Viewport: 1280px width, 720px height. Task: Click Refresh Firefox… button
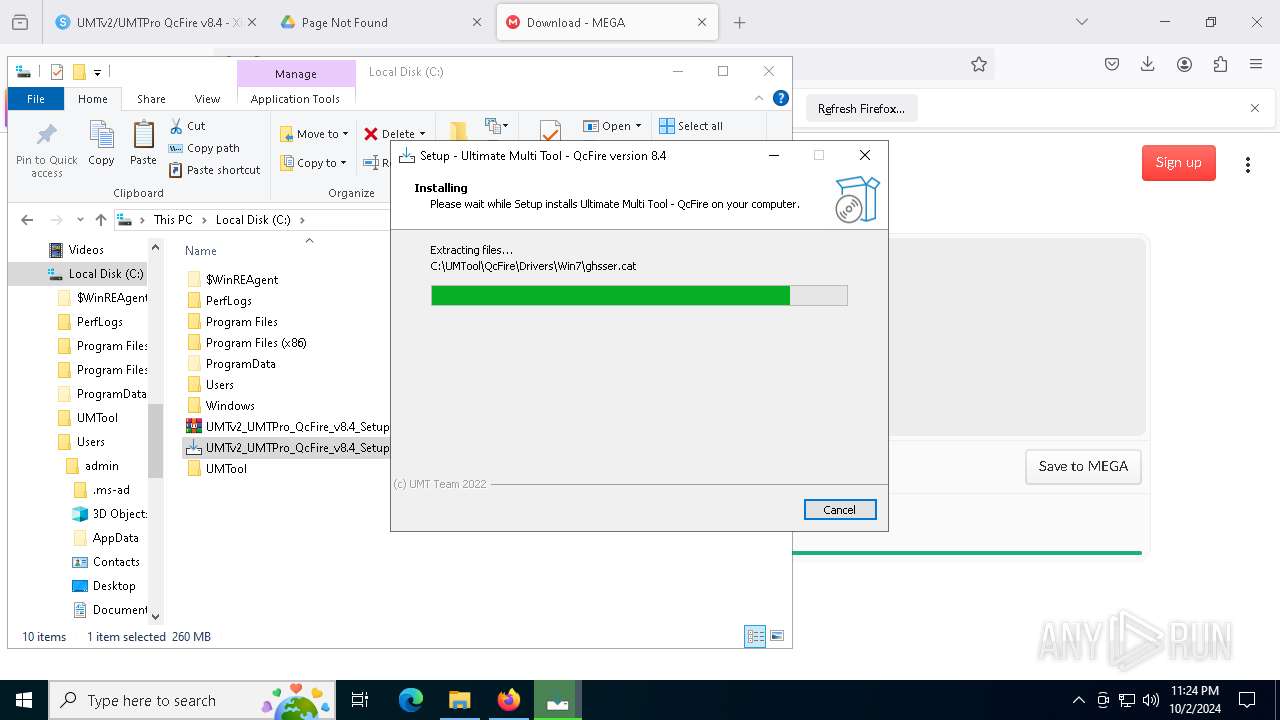point(861,109)
